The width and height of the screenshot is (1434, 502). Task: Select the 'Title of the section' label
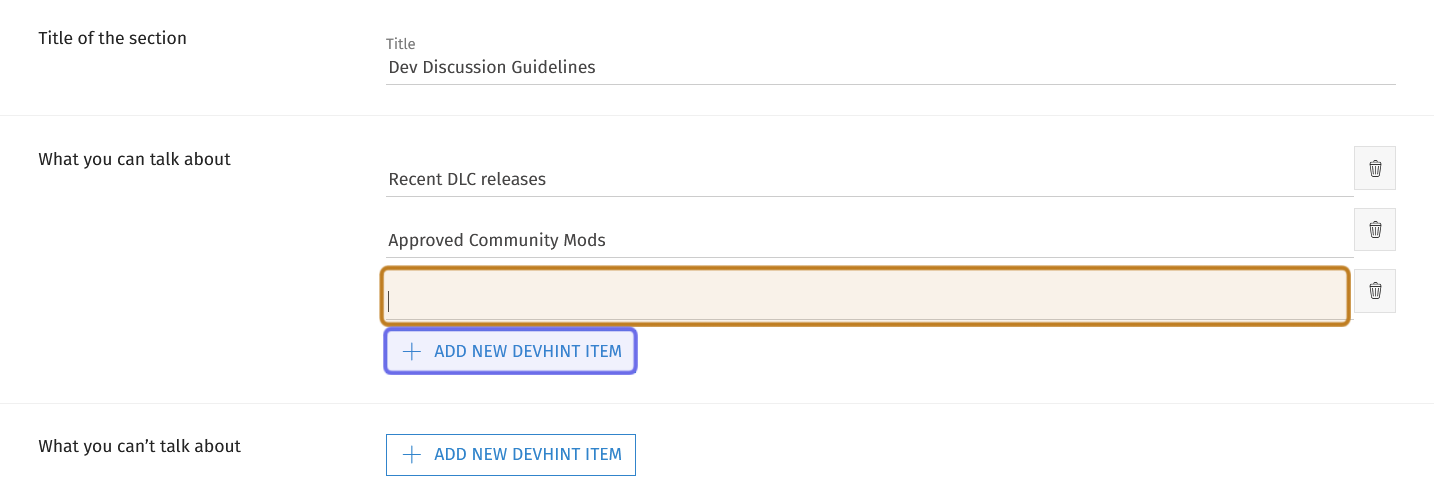tap(113, 39)
